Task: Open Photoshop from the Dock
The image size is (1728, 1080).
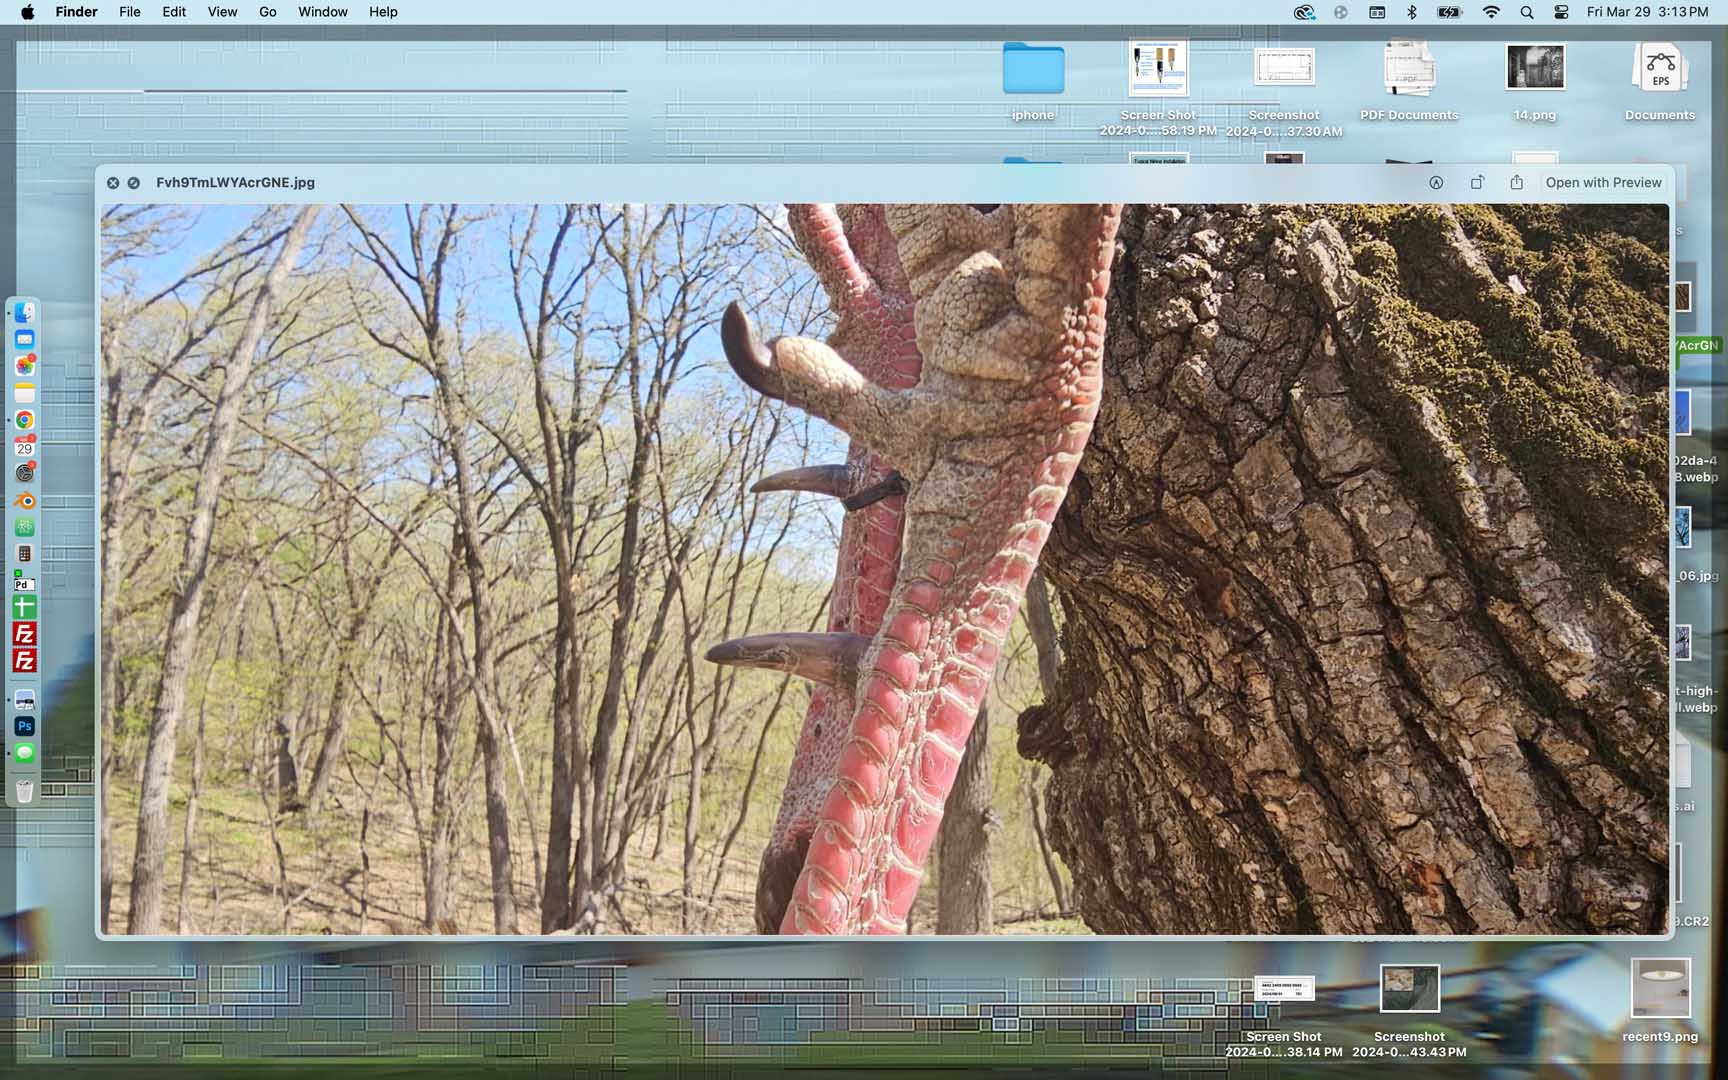Action: tap(25, 726)
